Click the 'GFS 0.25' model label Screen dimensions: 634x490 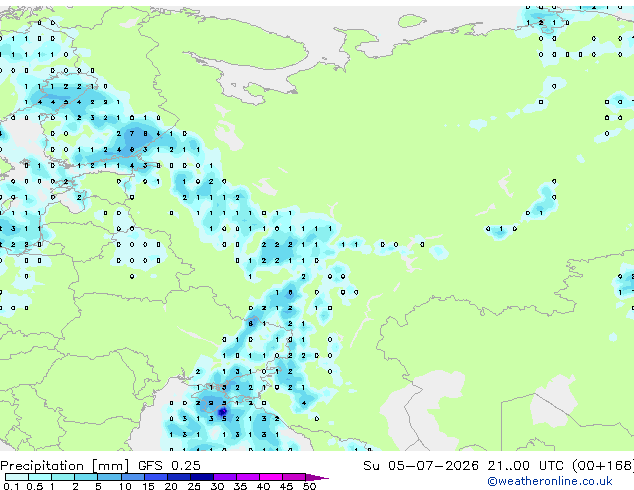click(169, 466)
